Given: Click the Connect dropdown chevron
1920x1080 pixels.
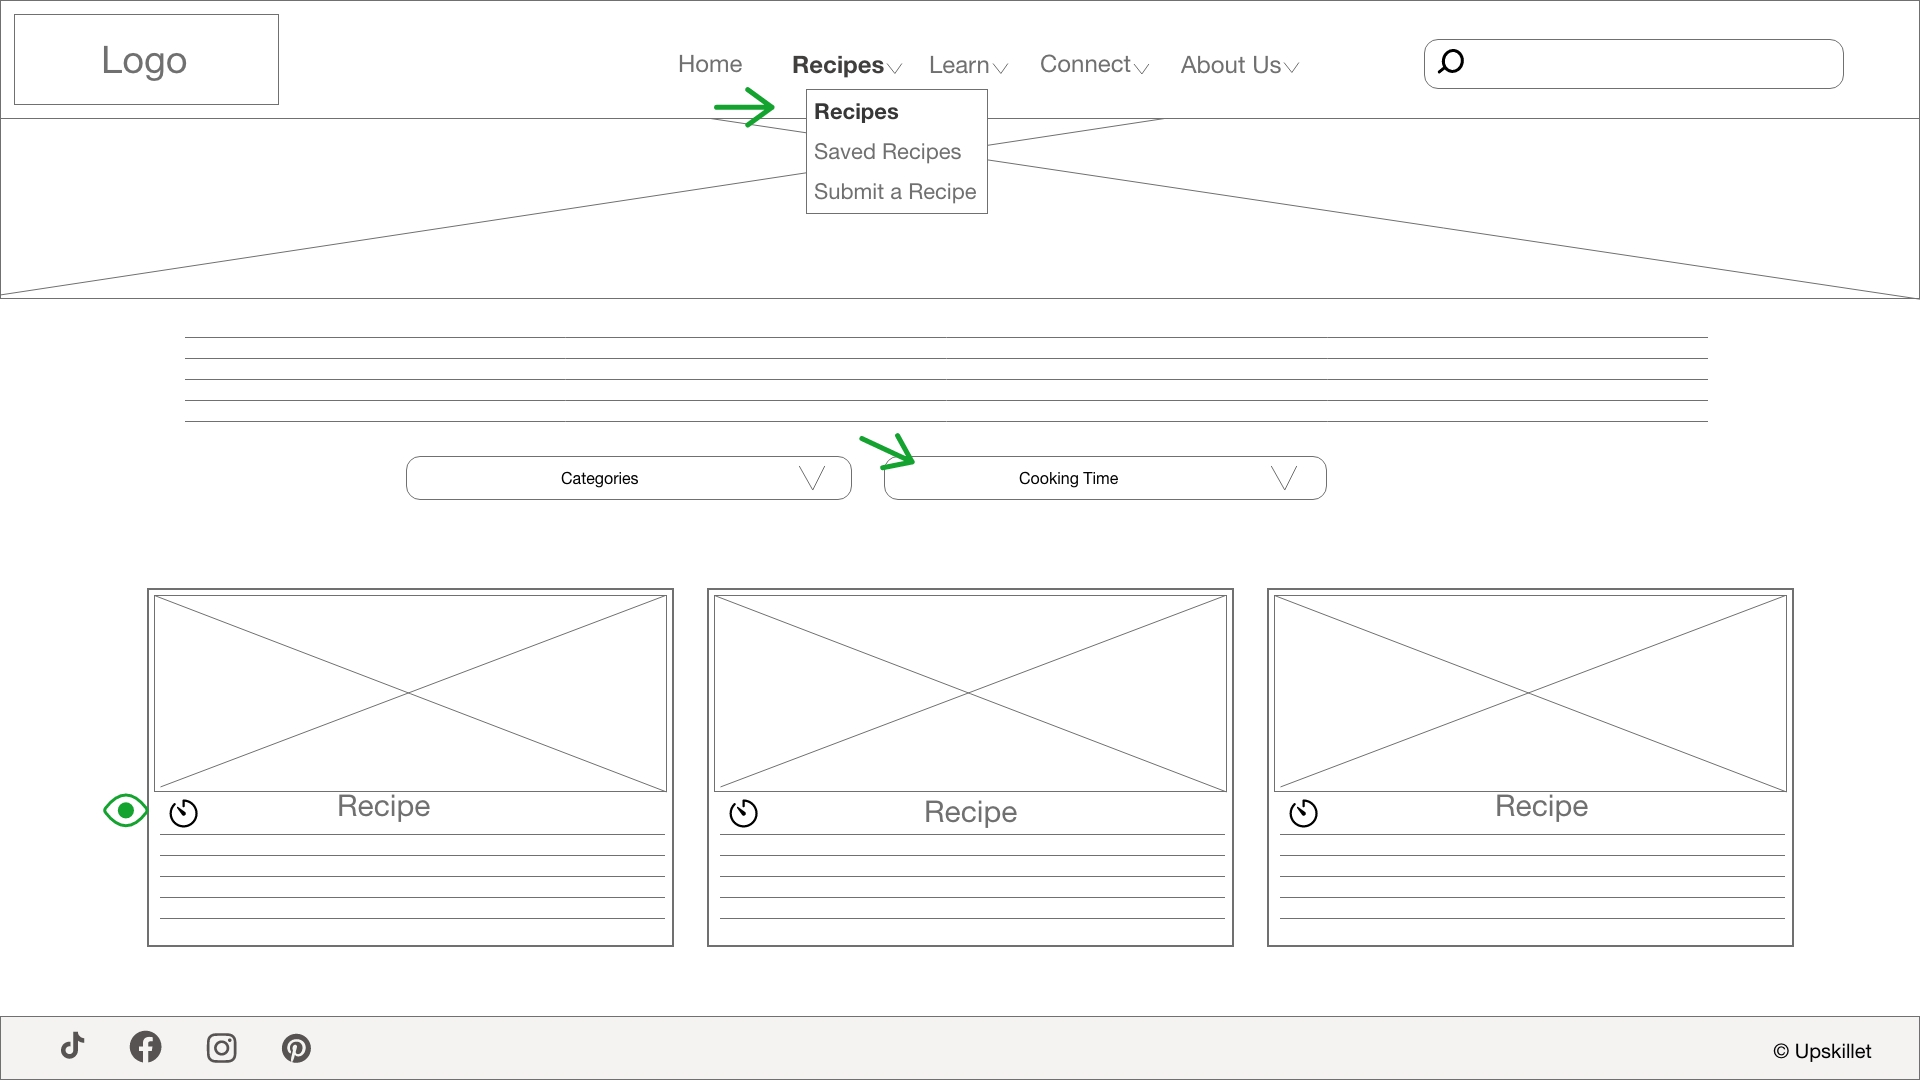Looking at the screenshot, I should tap(1144, 67).
